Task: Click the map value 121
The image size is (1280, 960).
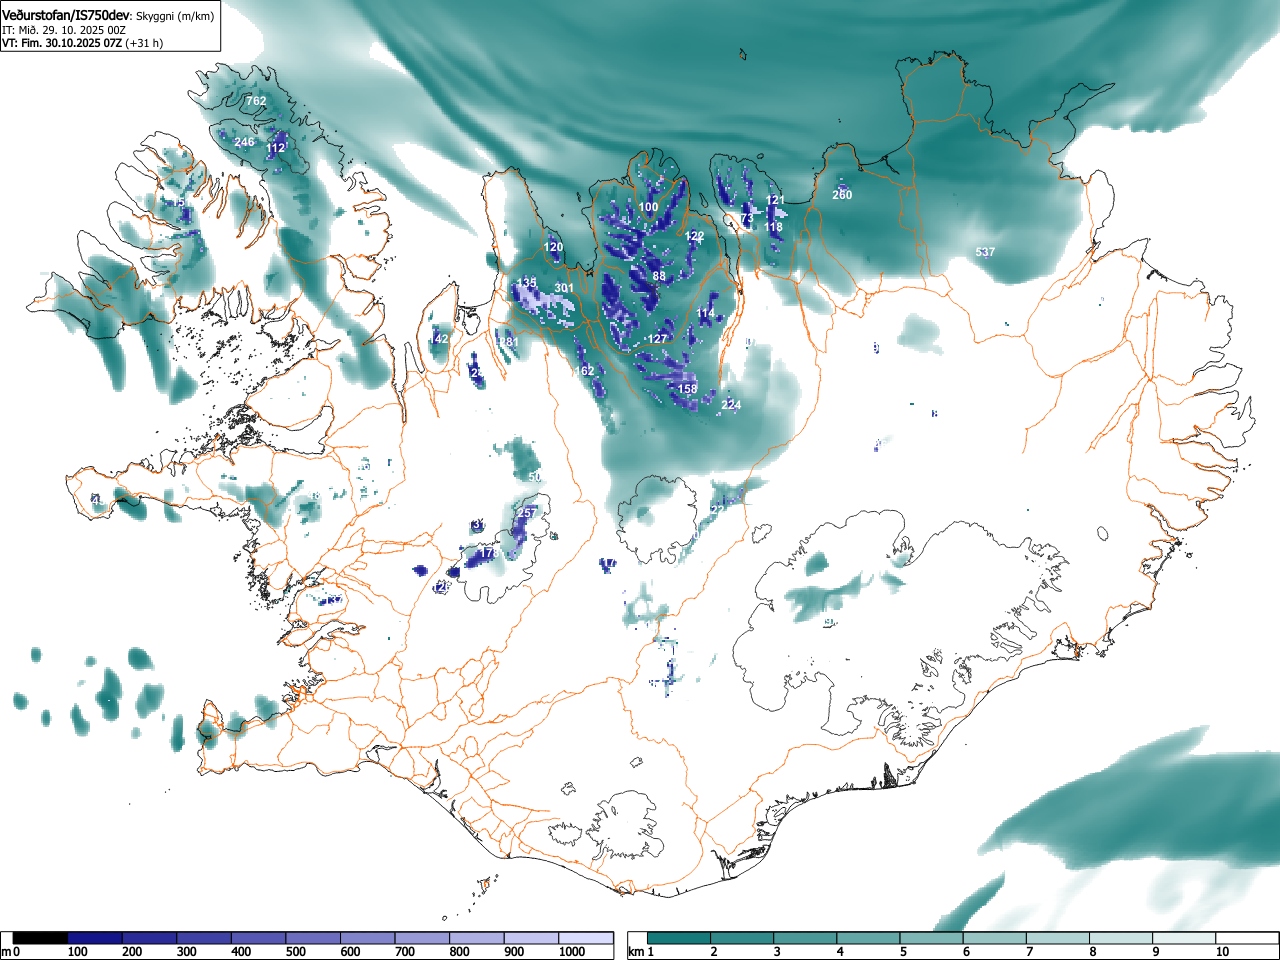Action: 775,200
